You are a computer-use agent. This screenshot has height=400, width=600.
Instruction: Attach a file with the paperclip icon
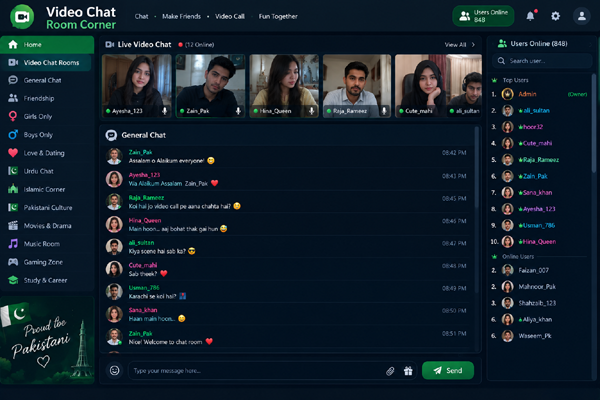[x=390, y=371]
